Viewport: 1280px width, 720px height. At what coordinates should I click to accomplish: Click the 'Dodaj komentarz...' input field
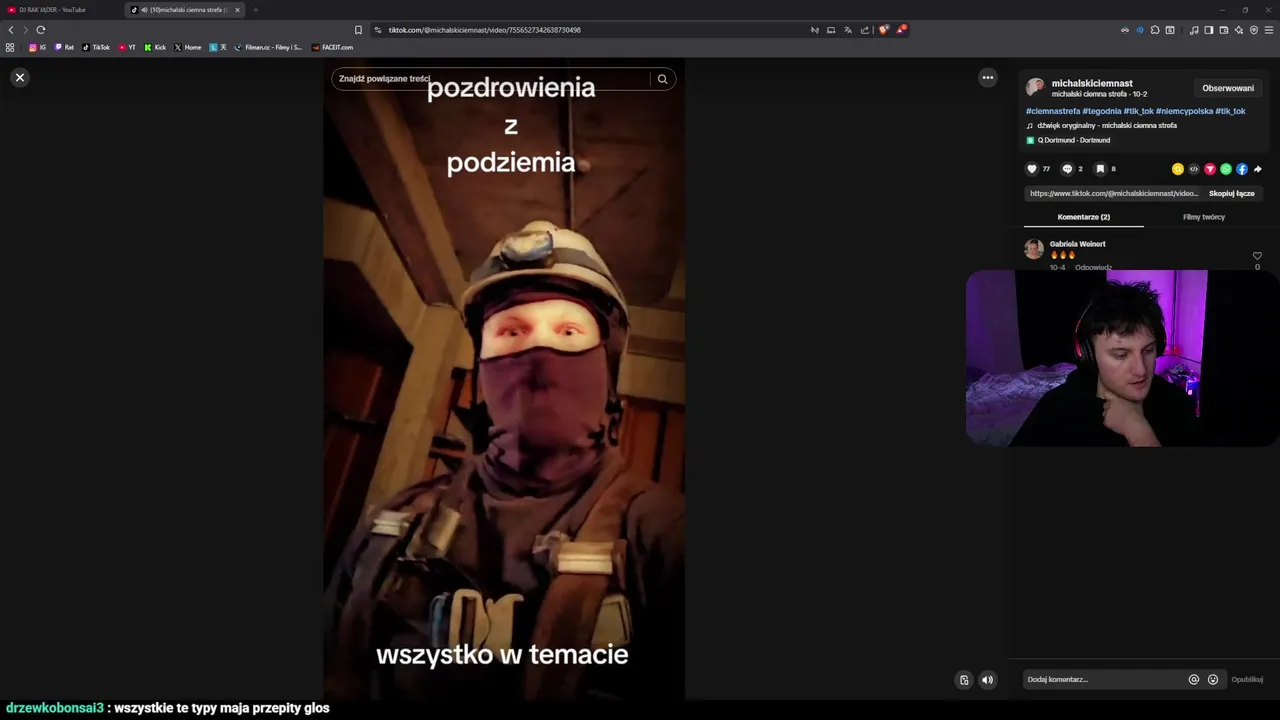[1103, 679]
